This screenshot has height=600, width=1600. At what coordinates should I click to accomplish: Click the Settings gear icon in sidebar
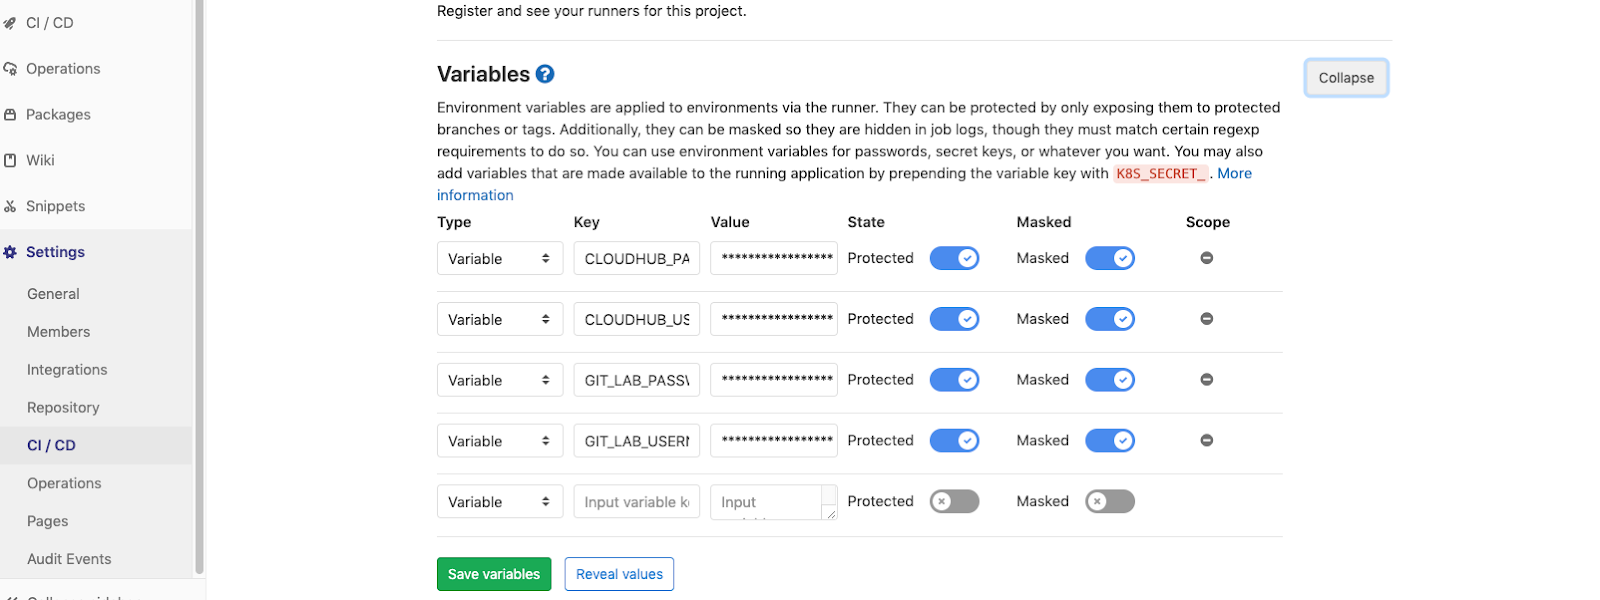(x=10, y=252)
